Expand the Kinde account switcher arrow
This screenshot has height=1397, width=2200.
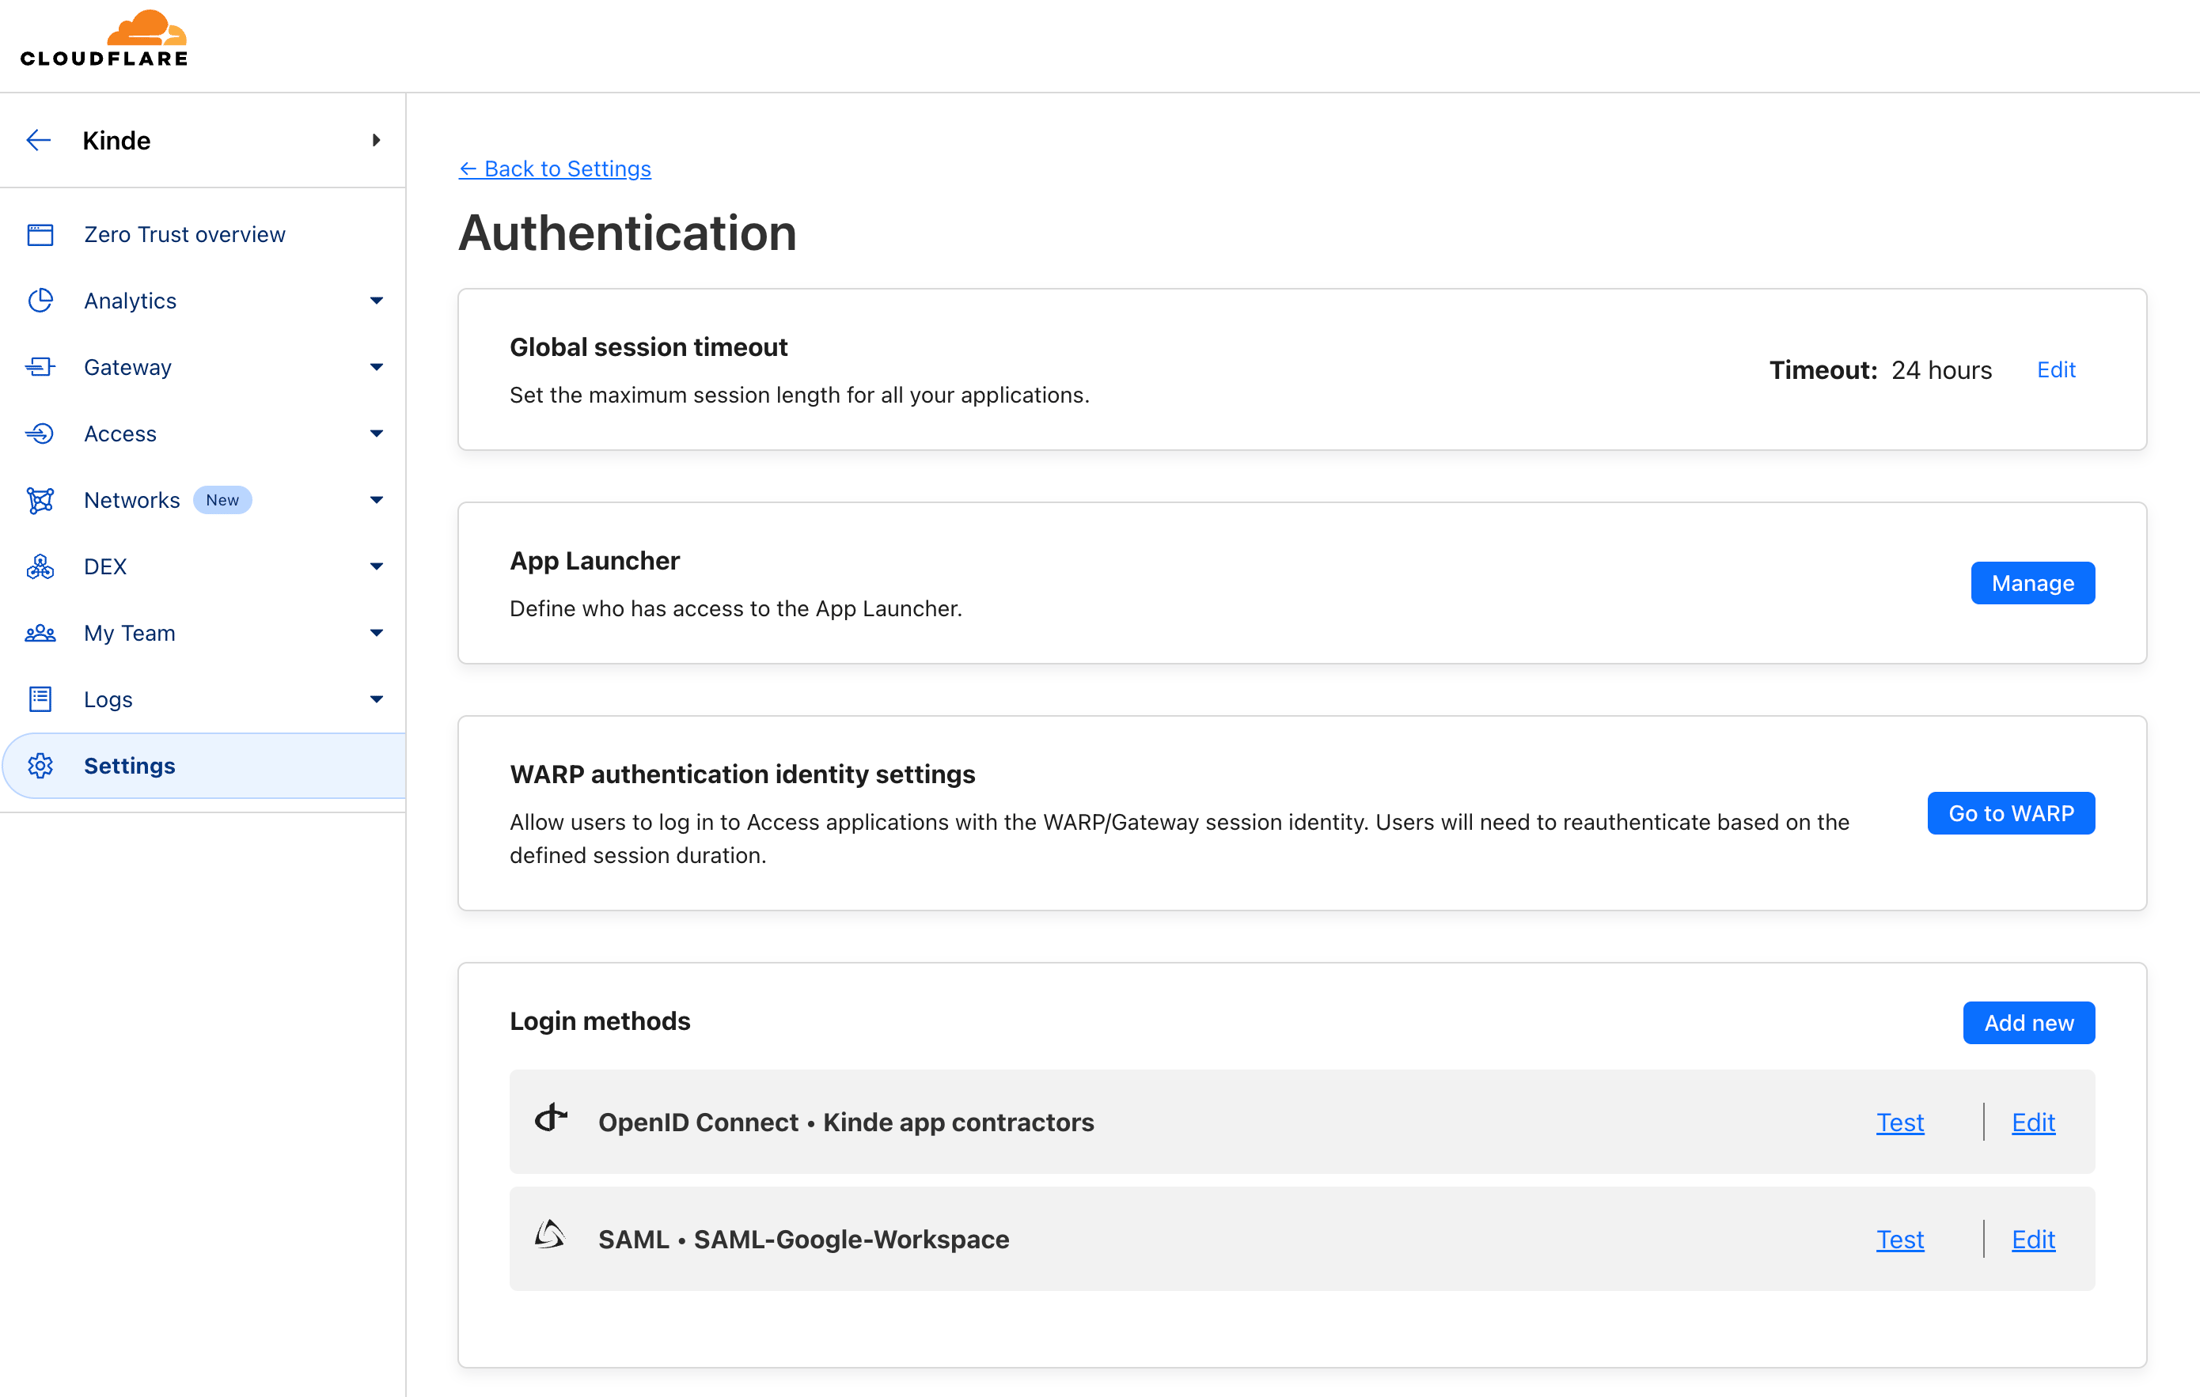376,140
